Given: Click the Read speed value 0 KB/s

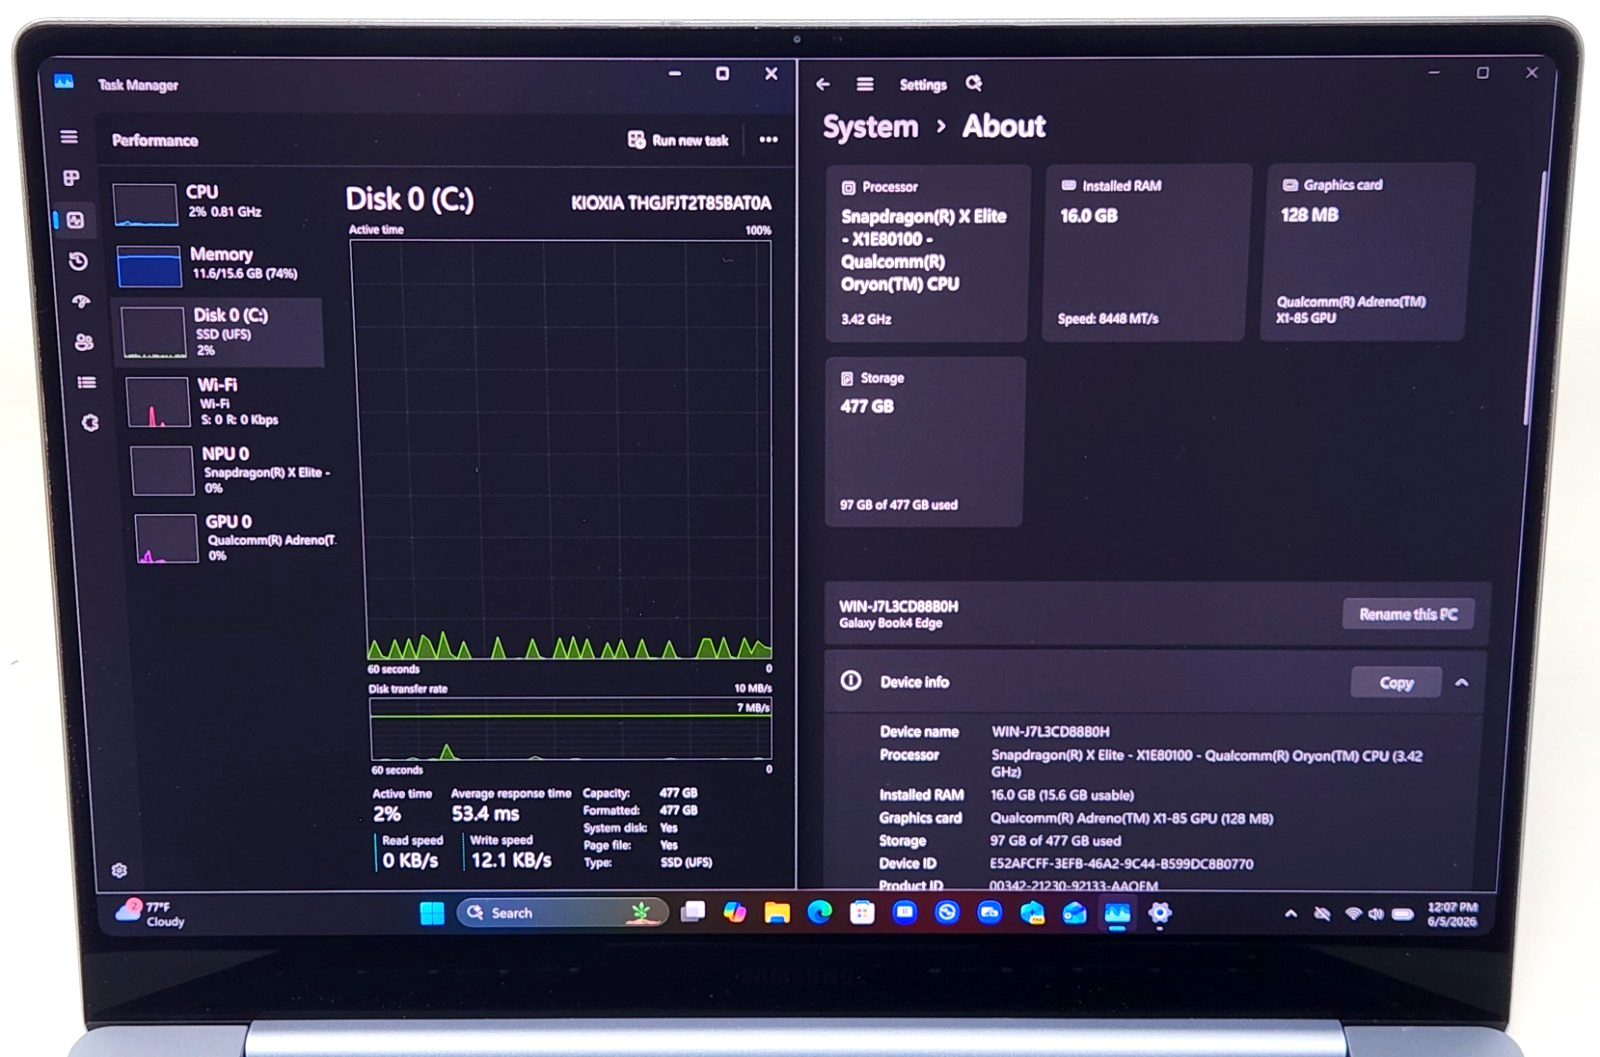Looking at the screenshot, I should click(410, 860).
